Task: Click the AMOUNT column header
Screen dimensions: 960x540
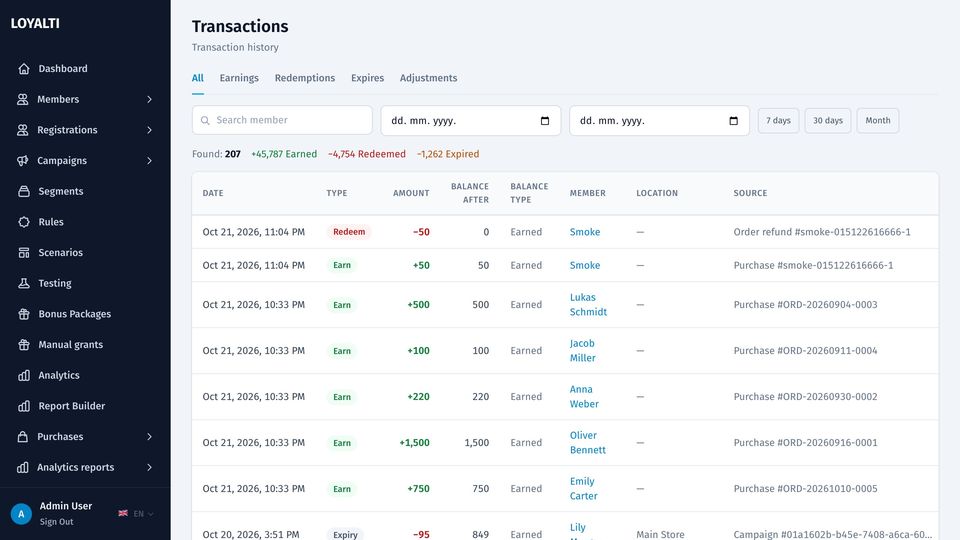Action: point(411,193)
